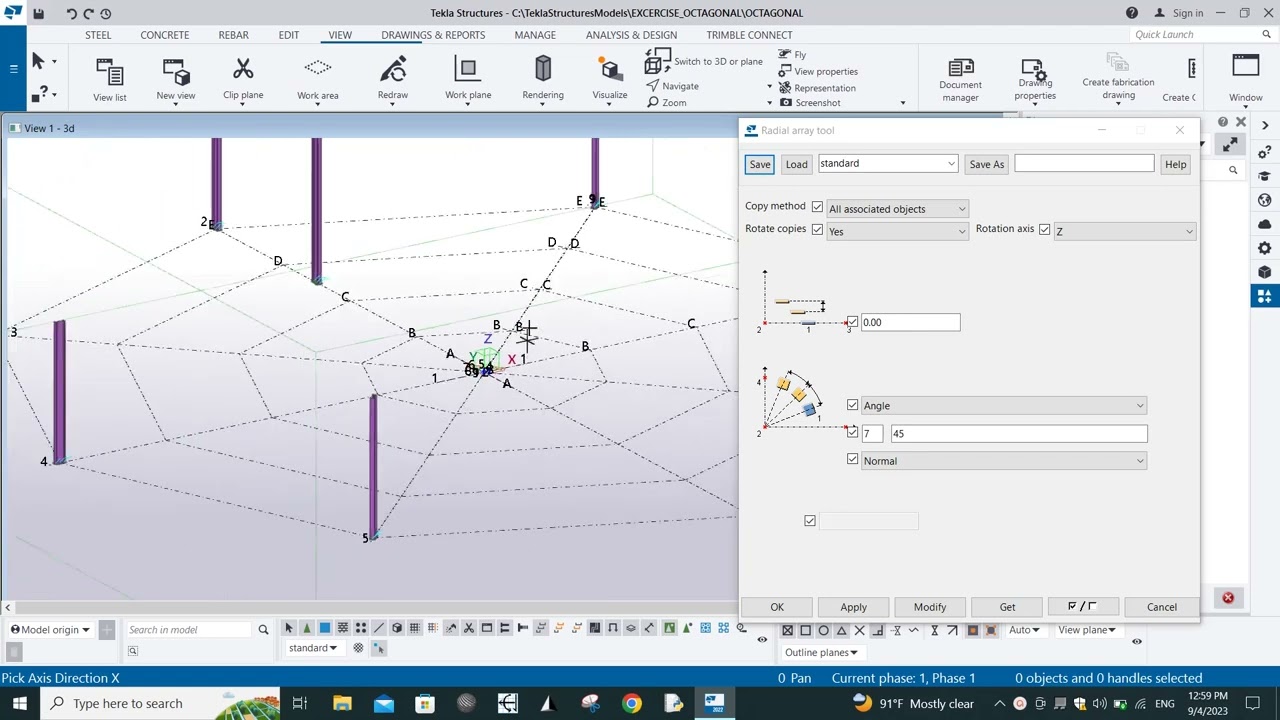Click the history clock icon in title bar
The height and width of the screenshot is (720, 1280).
coord(106,13)
